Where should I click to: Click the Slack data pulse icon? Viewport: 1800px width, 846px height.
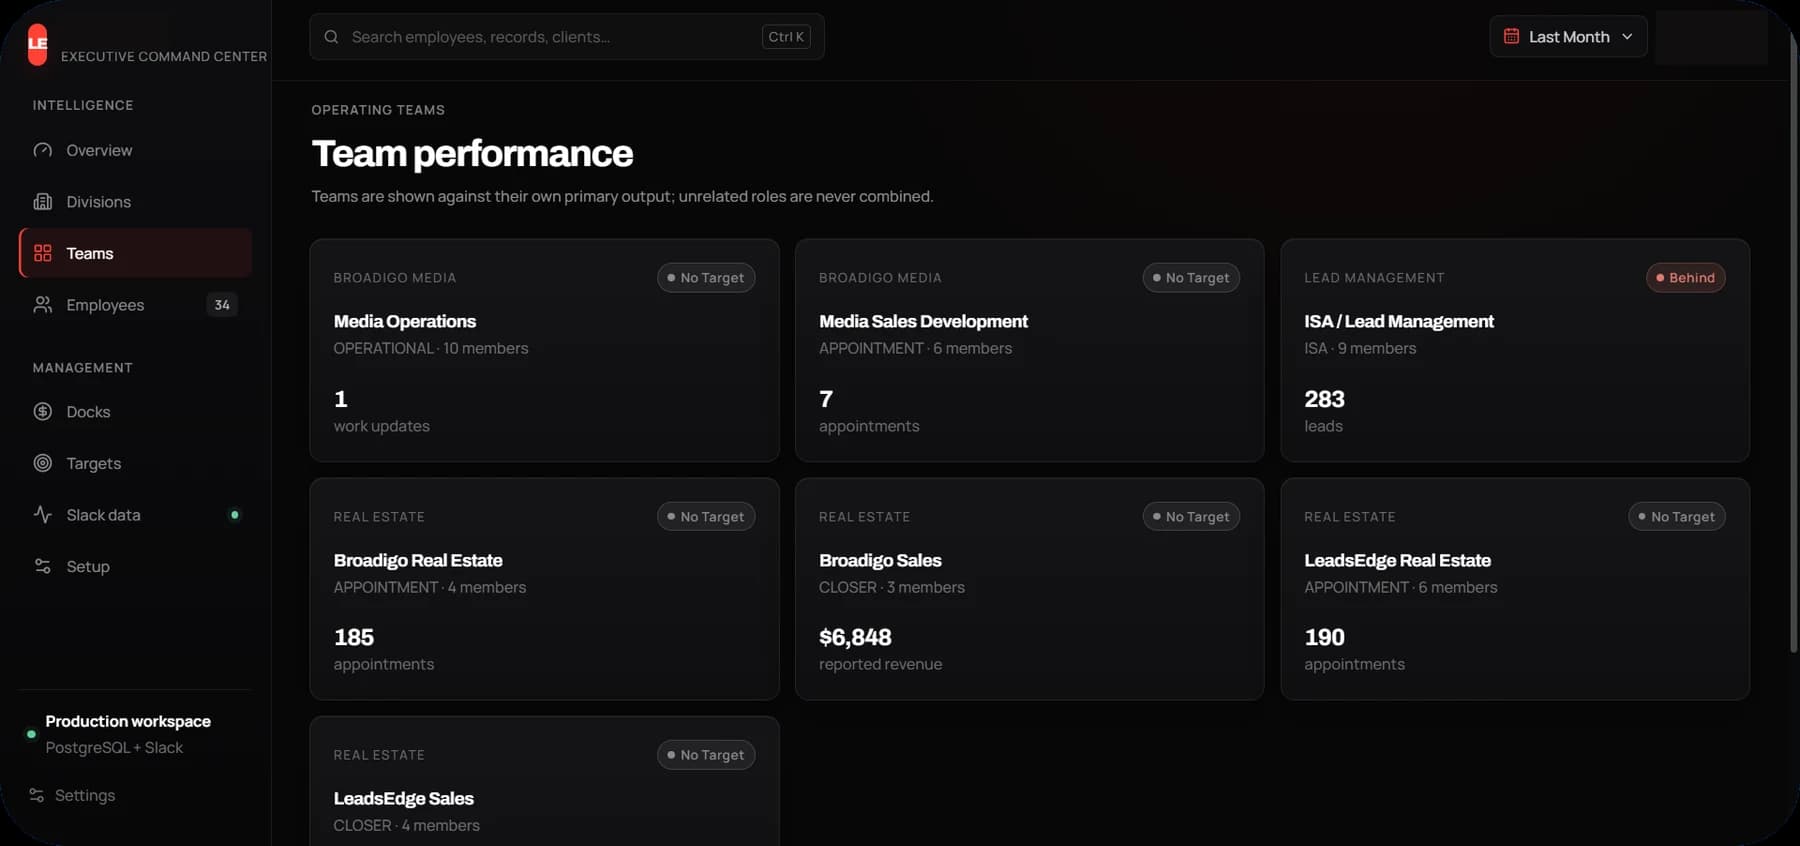coord(43,515)
